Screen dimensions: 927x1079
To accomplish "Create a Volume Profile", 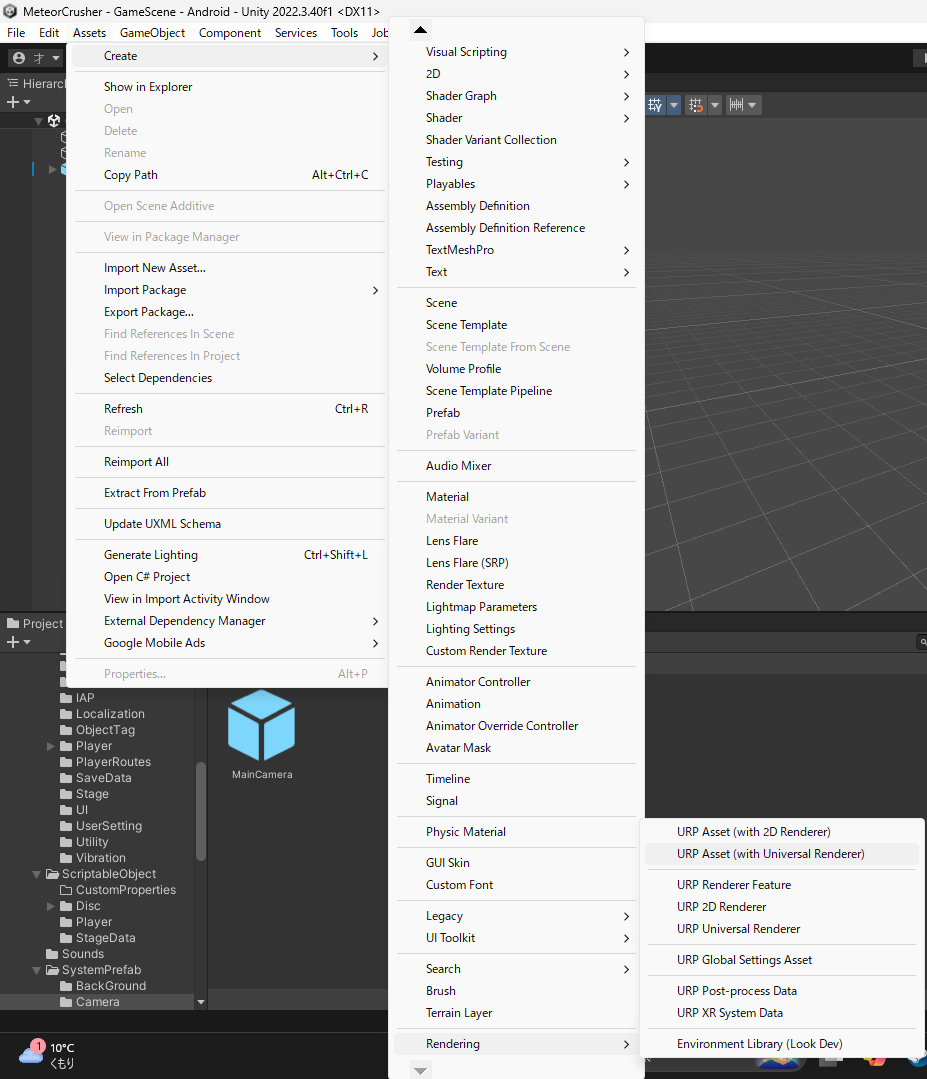I will tap(516, 369).
